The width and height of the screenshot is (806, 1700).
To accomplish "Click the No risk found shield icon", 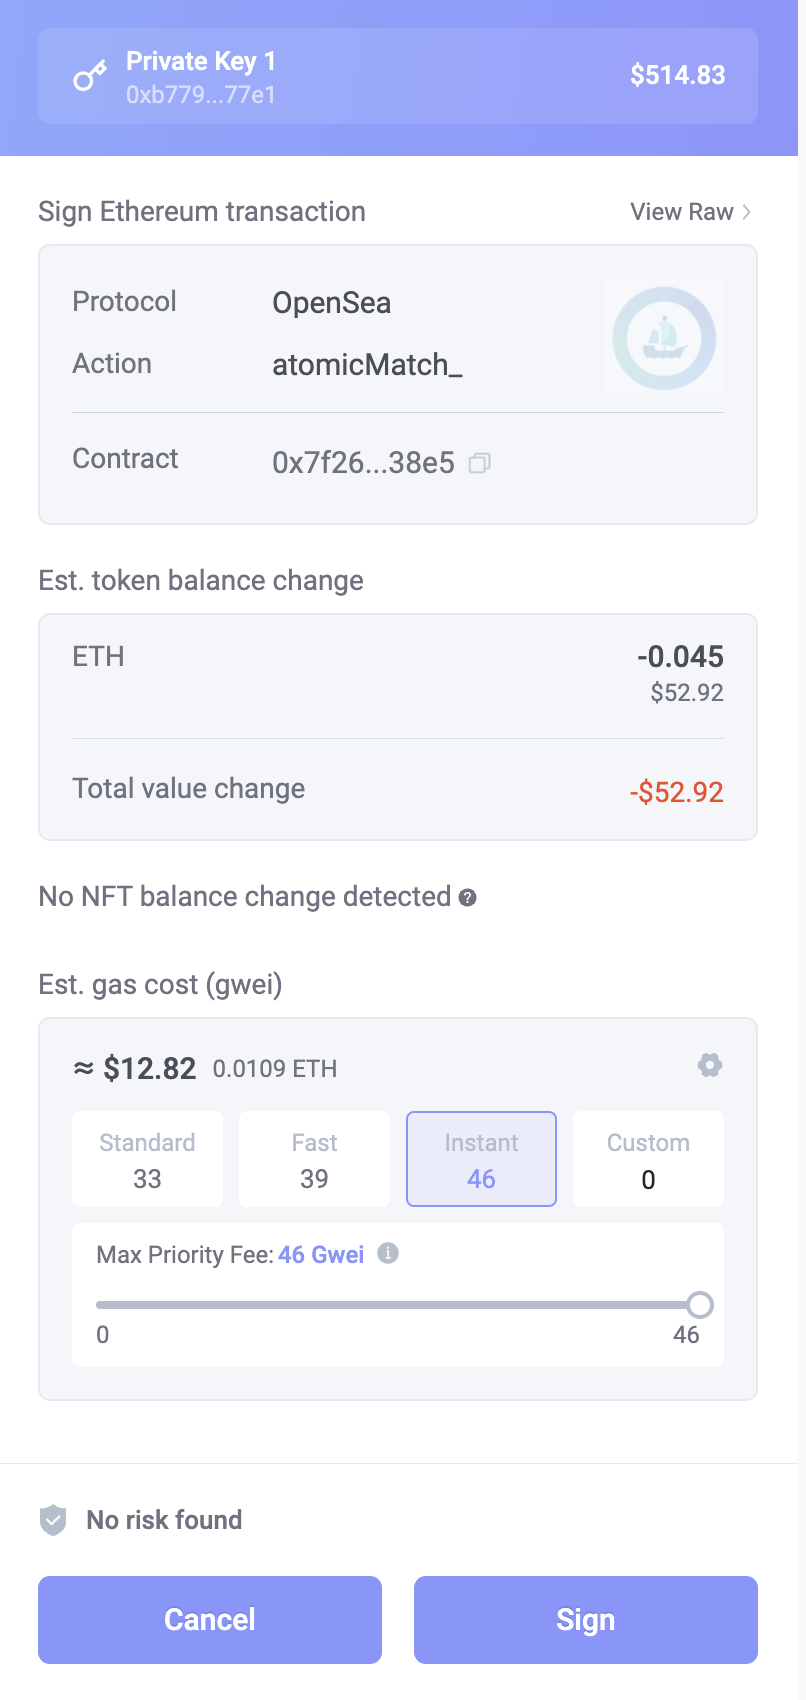I will tap(53, 1520).
